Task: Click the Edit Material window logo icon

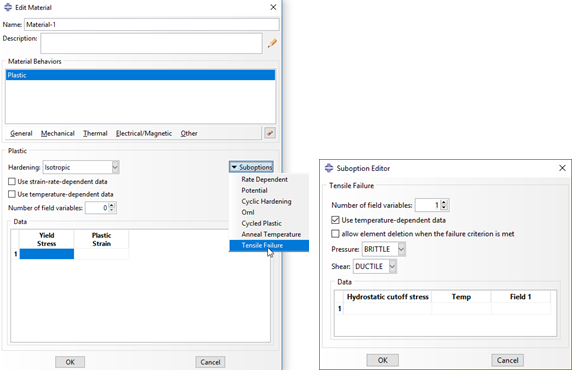Action: [8, 7]
